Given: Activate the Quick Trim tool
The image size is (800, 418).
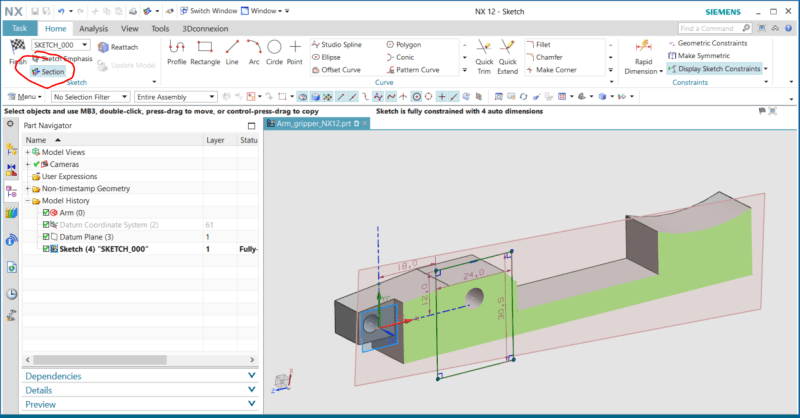Looking at the screenshot, I should [x=484, y=57].
